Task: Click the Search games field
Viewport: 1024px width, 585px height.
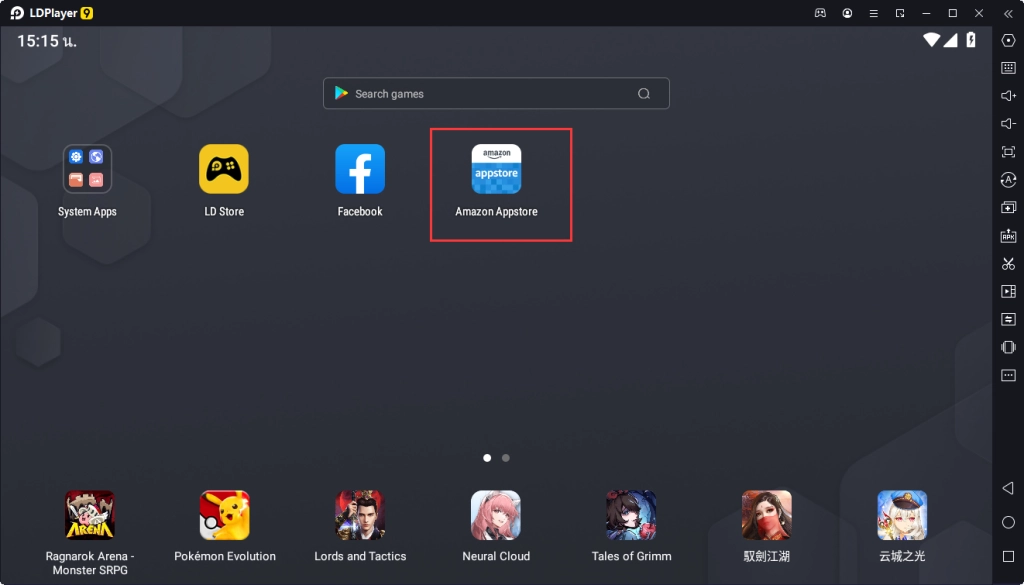Action: pos(496,93)
